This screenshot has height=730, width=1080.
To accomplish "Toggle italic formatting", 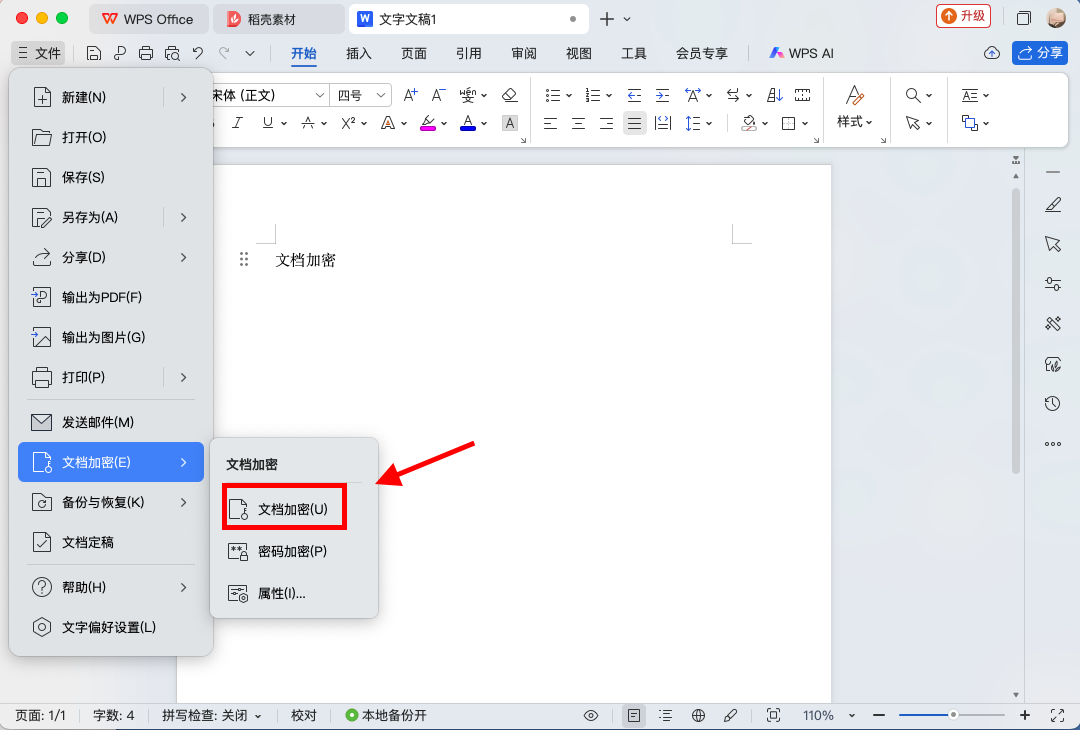I will click(x=237, y=123).
